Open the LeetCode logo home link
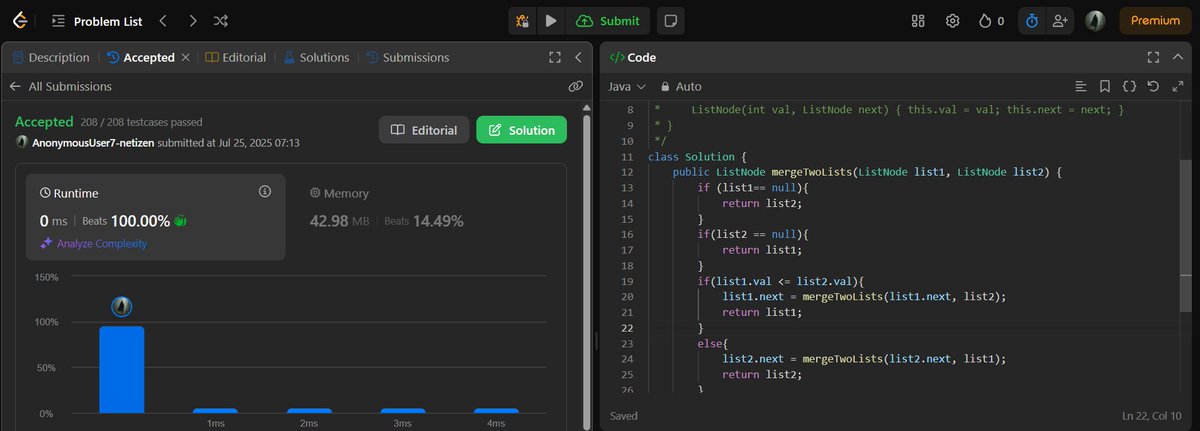The image size is (1200, 431). 22,20
